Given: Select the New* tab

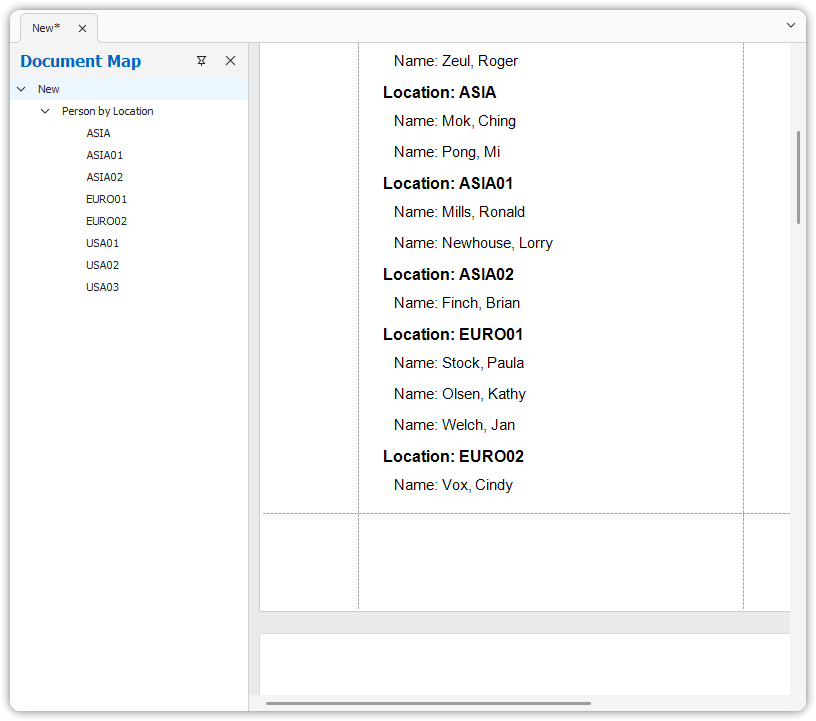Looking at the screenshot, I should click(x=46, y=28).
